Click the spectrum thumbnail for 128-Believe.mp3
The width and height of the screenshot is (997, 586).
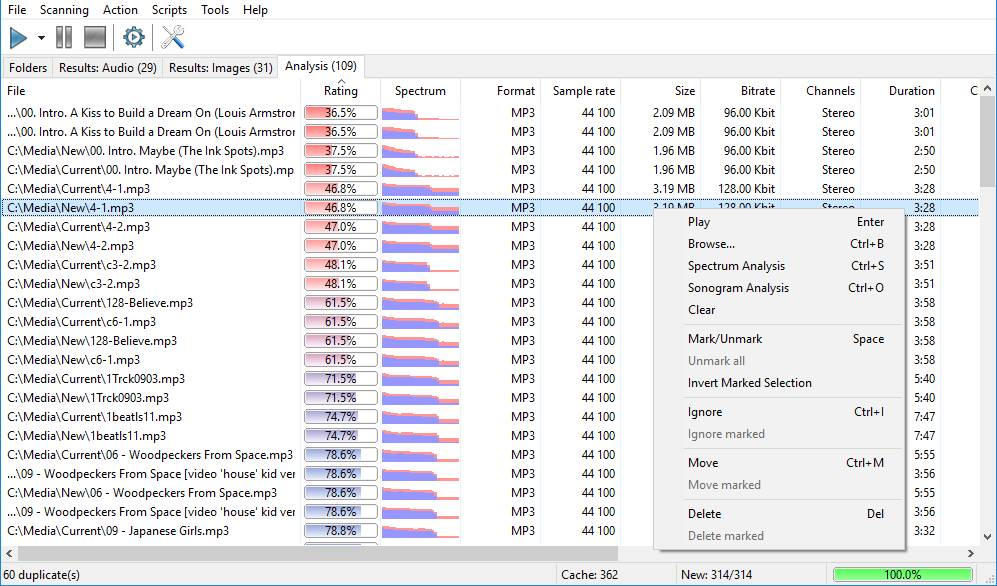point(420,302)
